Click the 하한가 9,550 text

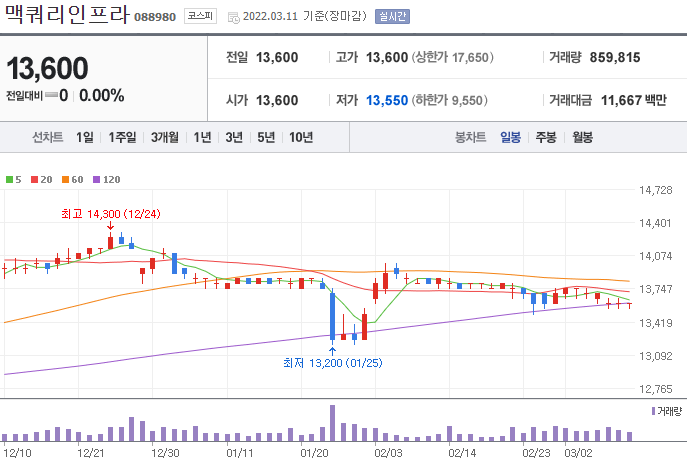[x=449, y=100]
